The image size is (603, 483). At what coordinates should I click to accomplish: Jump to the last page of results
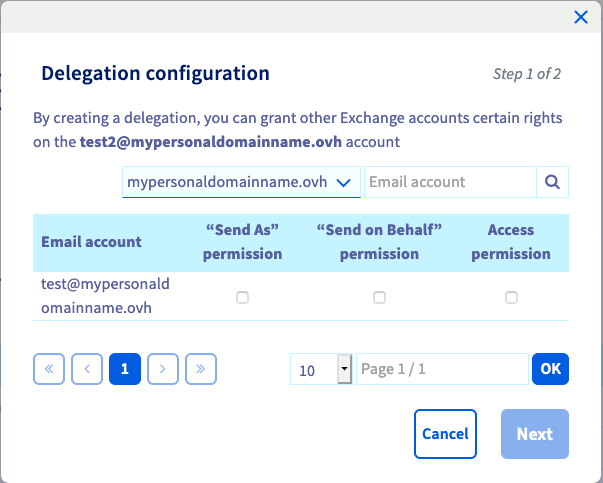201,369
